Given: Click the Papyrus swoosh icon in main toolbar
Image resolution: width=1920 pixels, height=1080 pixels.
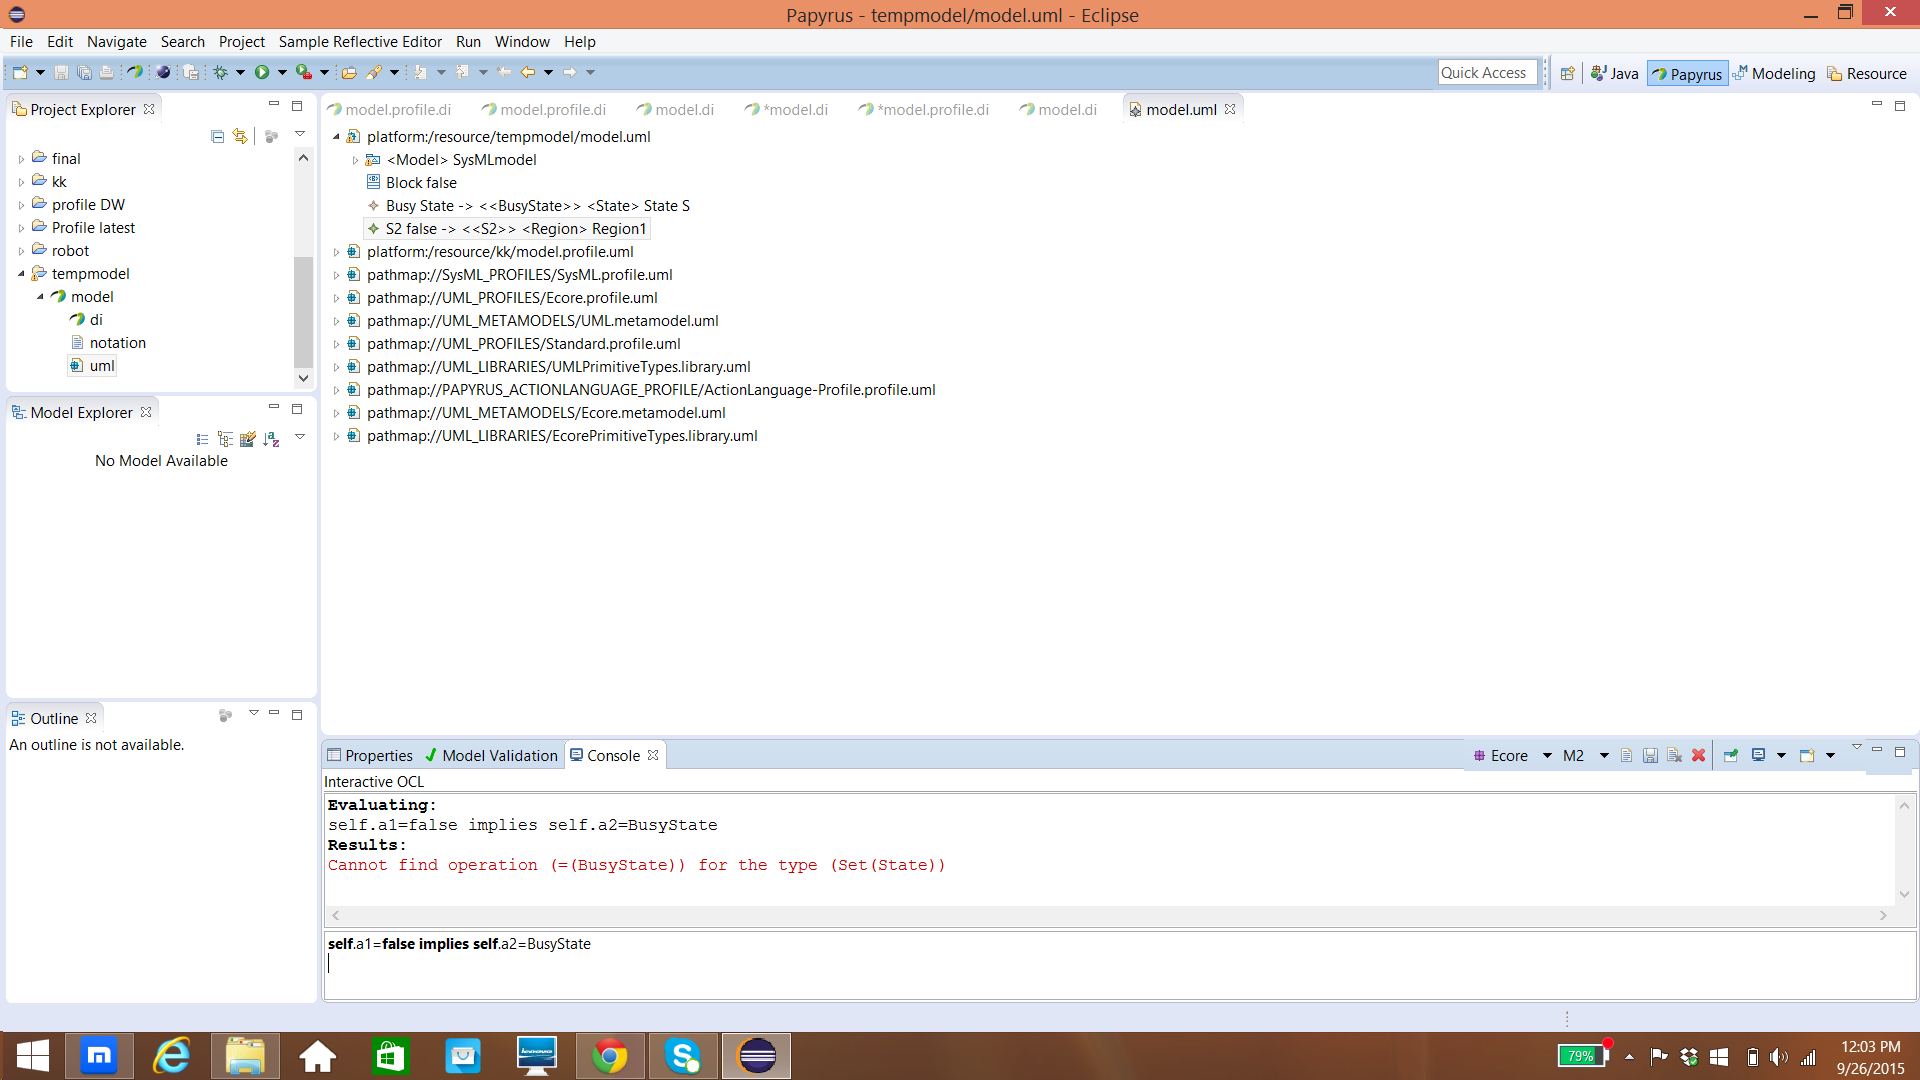Looking at the screenshot, I should 134,72.
